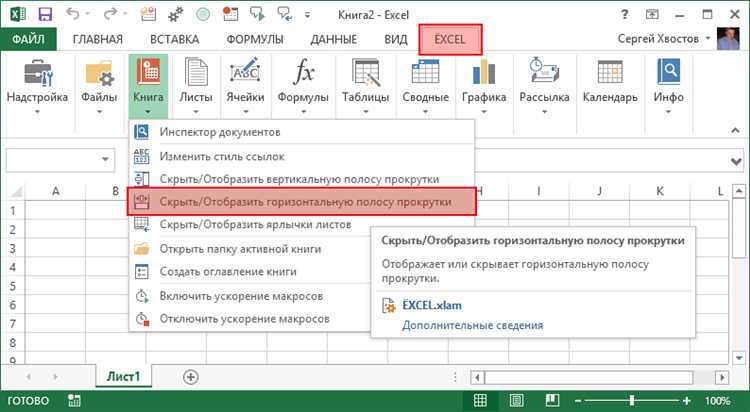The image size is (750, 412).
Task: Expand the Name Box dropdown arrow
Action: click(106, 160)
